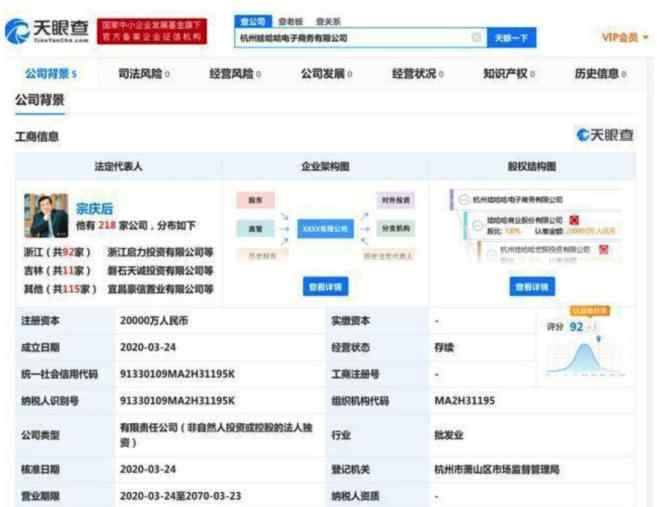Open 浙江启力投资有限公司等 link

pyautogui.click(x=160, y=252)
